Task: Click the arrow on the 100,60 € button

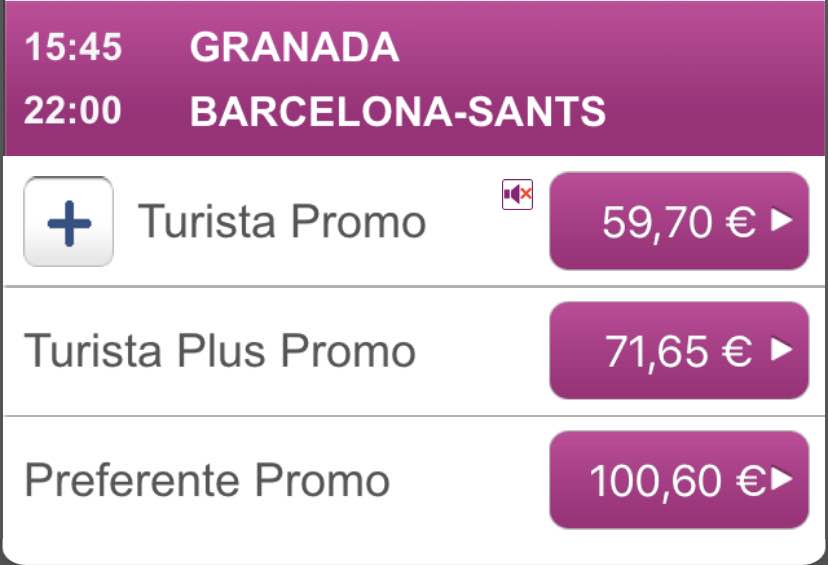Action: click(782, 478)
